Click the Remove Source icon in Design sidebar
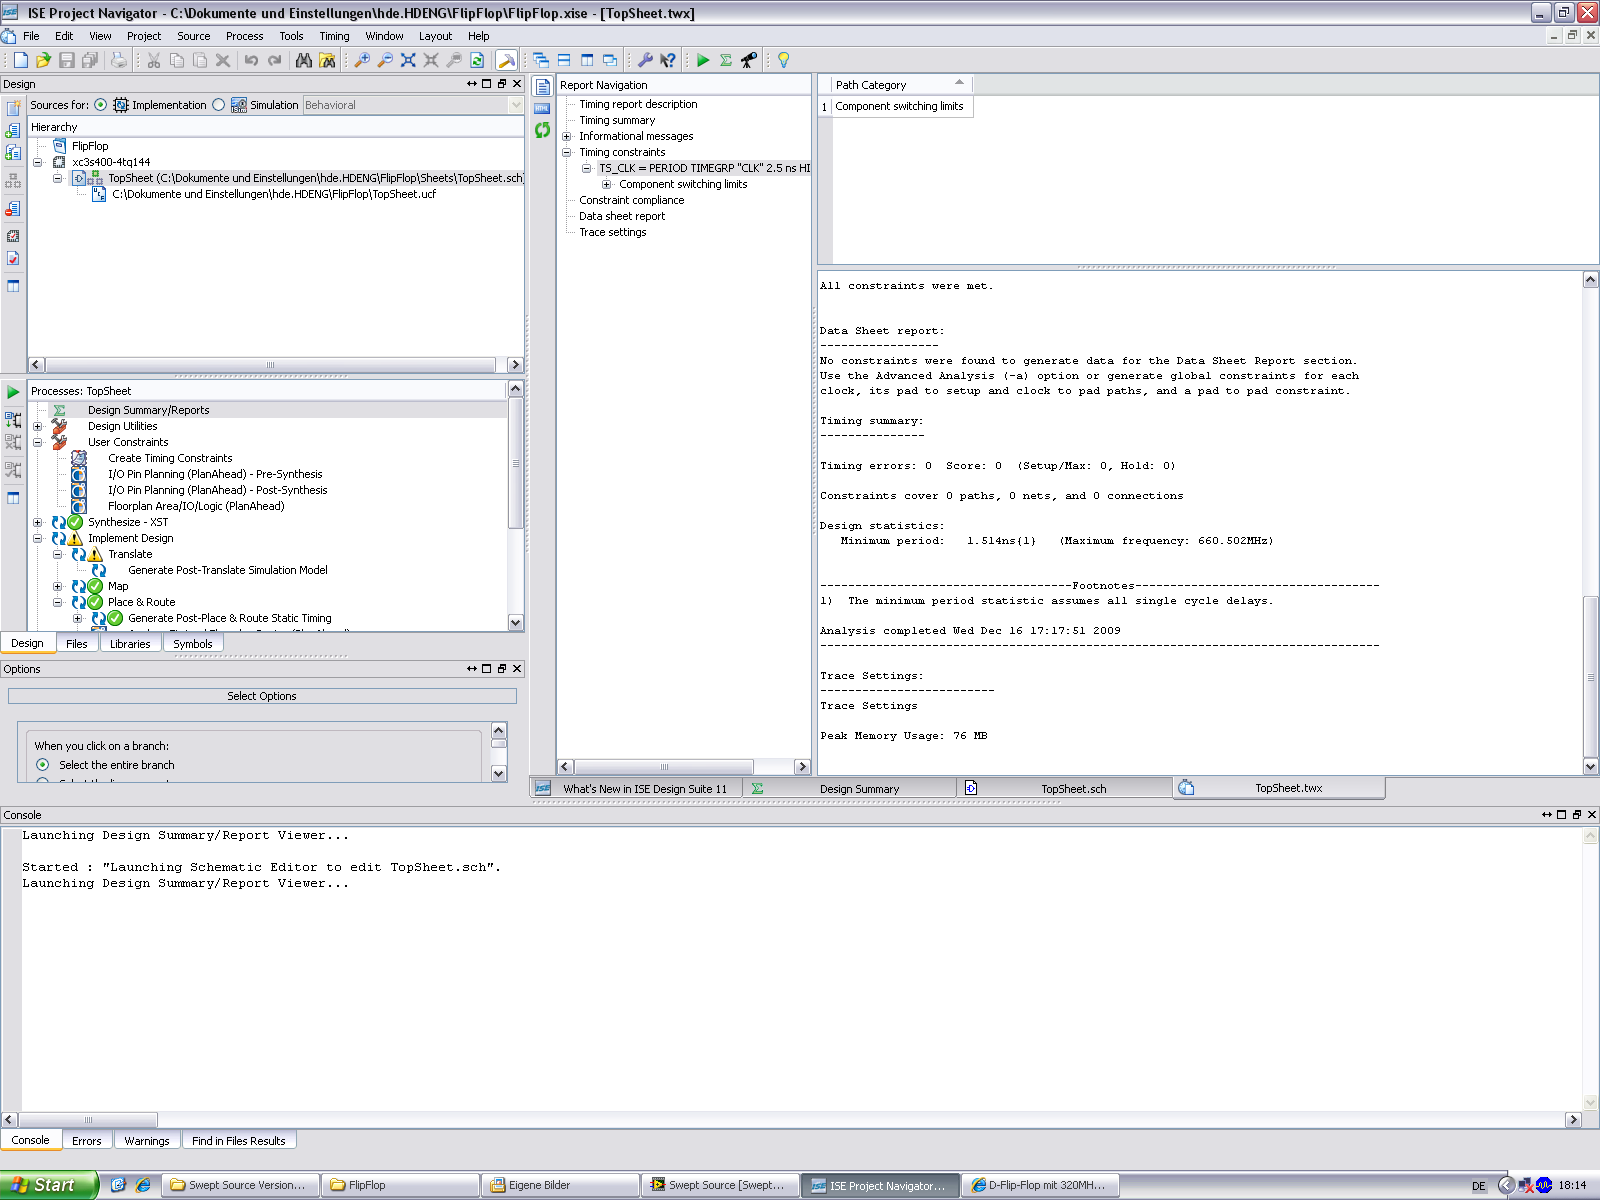Viewport: 1600px width, 1200px height. pos(13,209)
